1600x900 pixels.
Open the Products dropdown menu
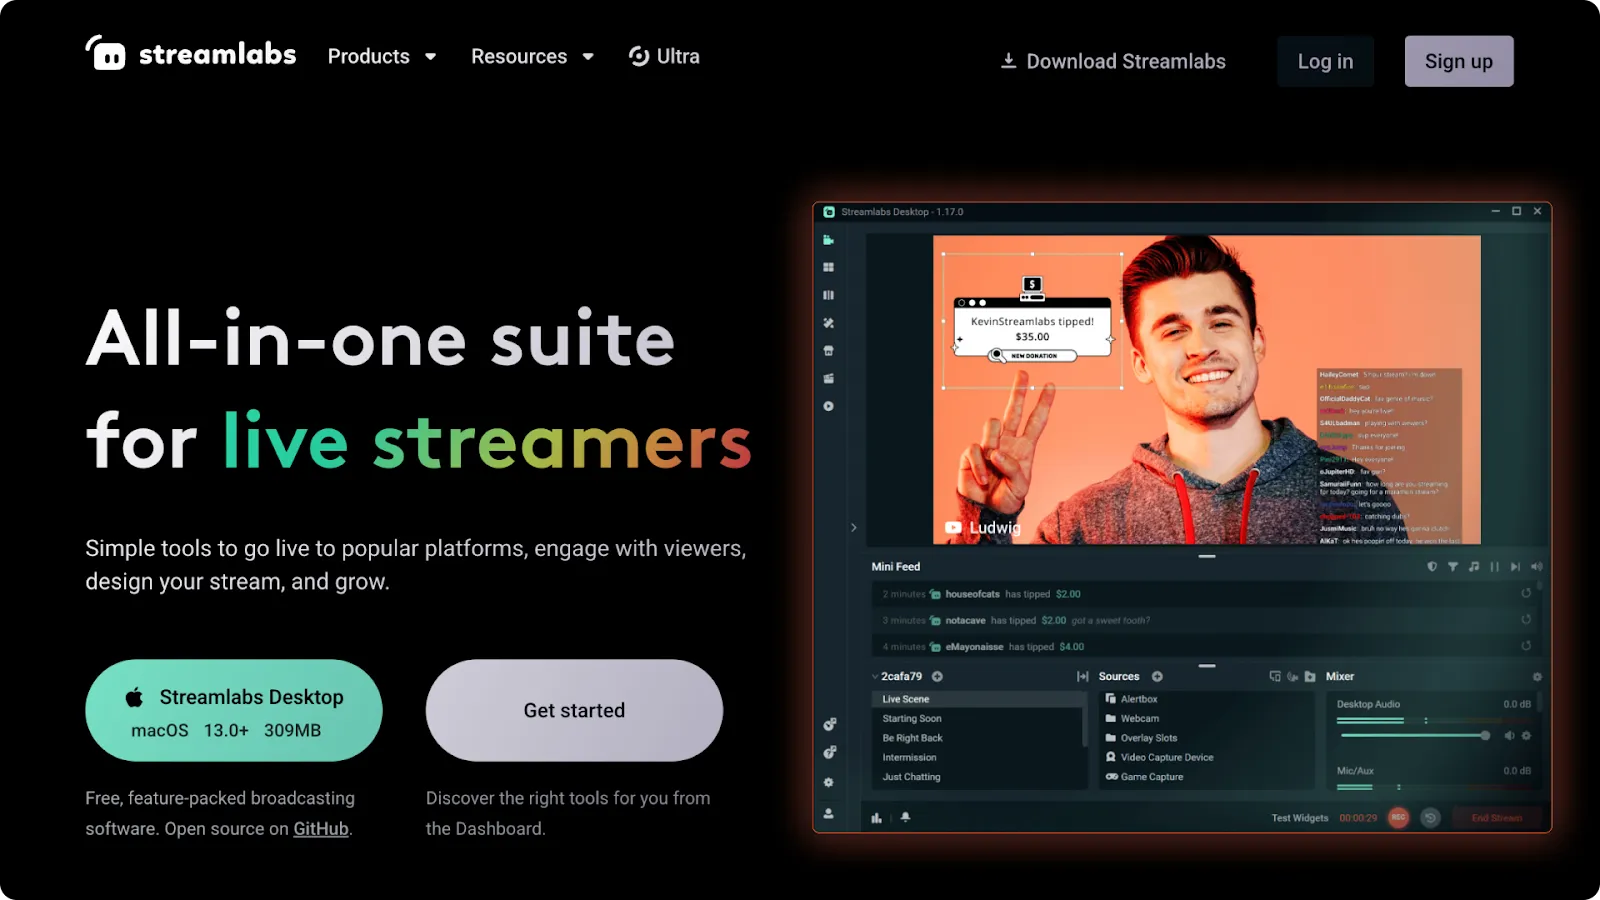(382, 57)
